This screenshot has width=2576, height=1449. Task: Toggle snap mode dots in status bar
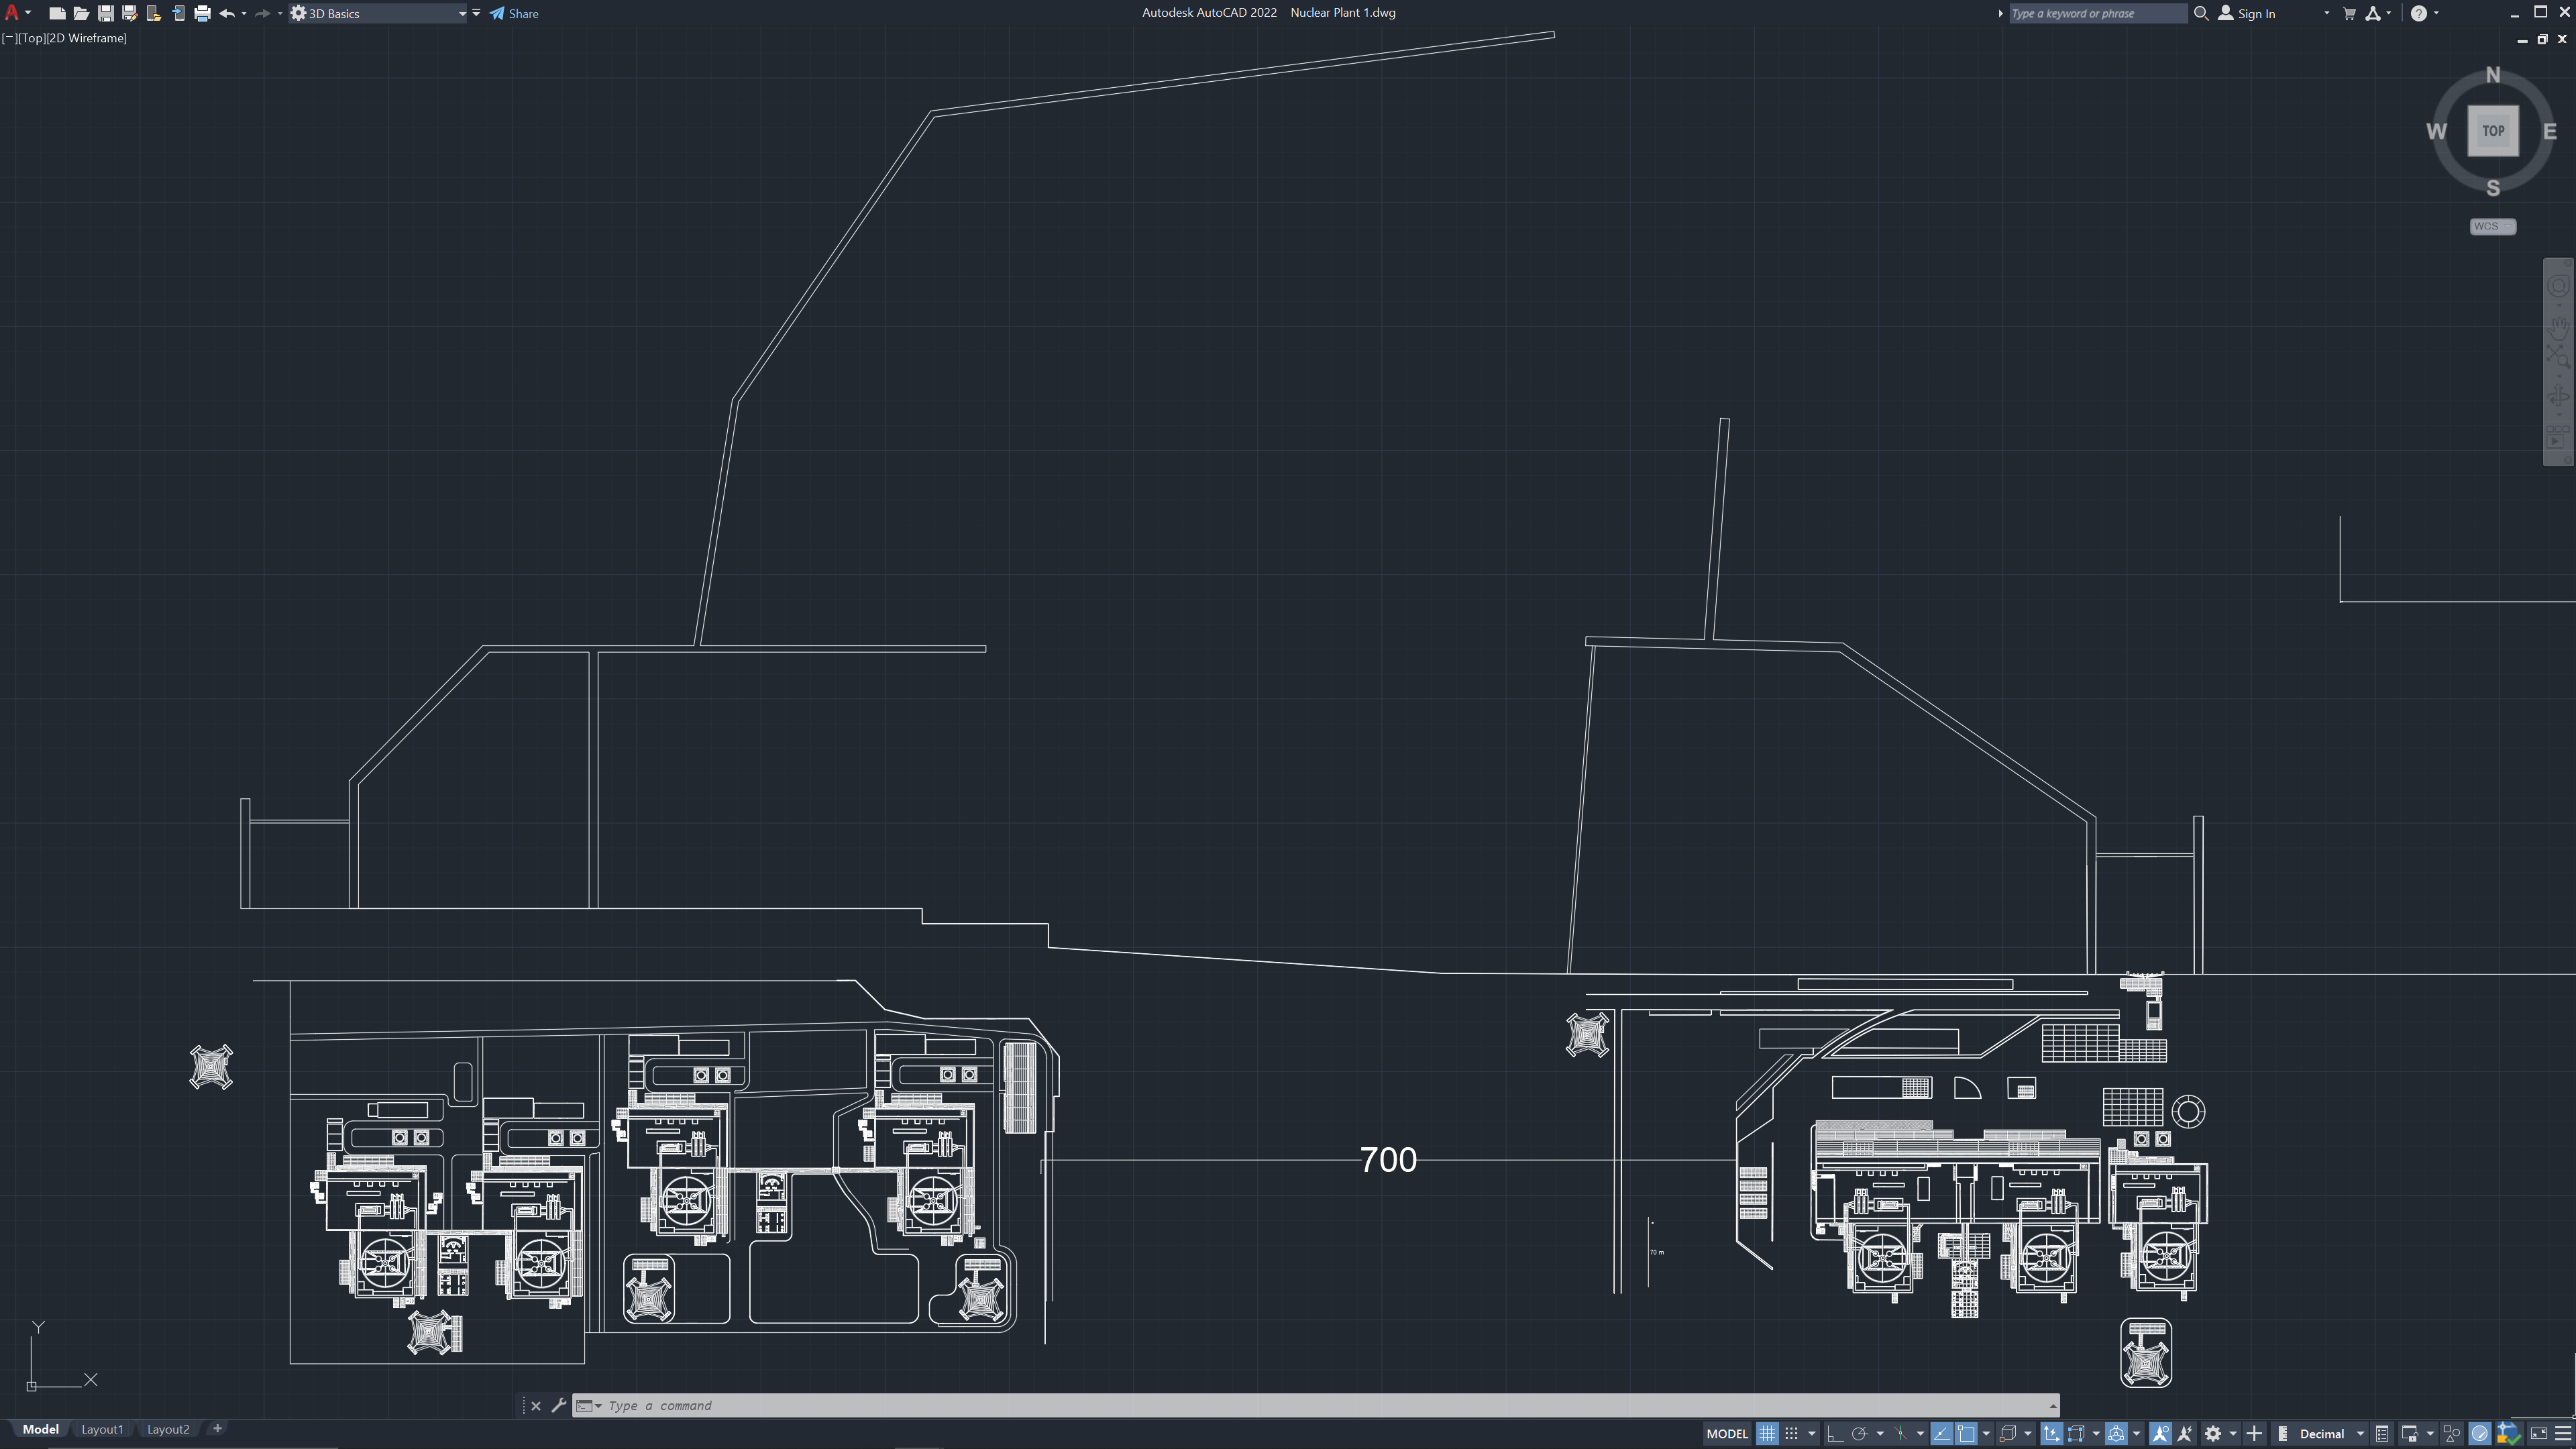click(x=1791, y=1434)
